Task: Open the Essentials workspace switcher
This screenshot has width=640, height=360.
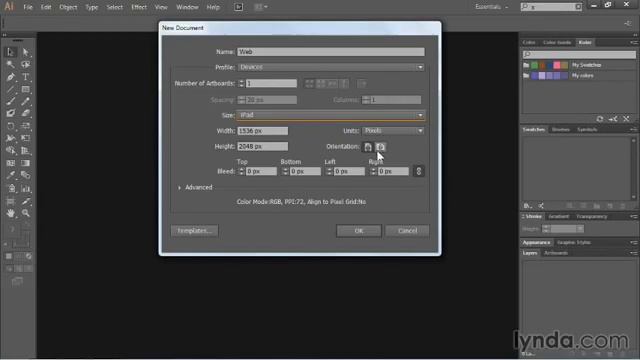Action: [x=492, y=7]
